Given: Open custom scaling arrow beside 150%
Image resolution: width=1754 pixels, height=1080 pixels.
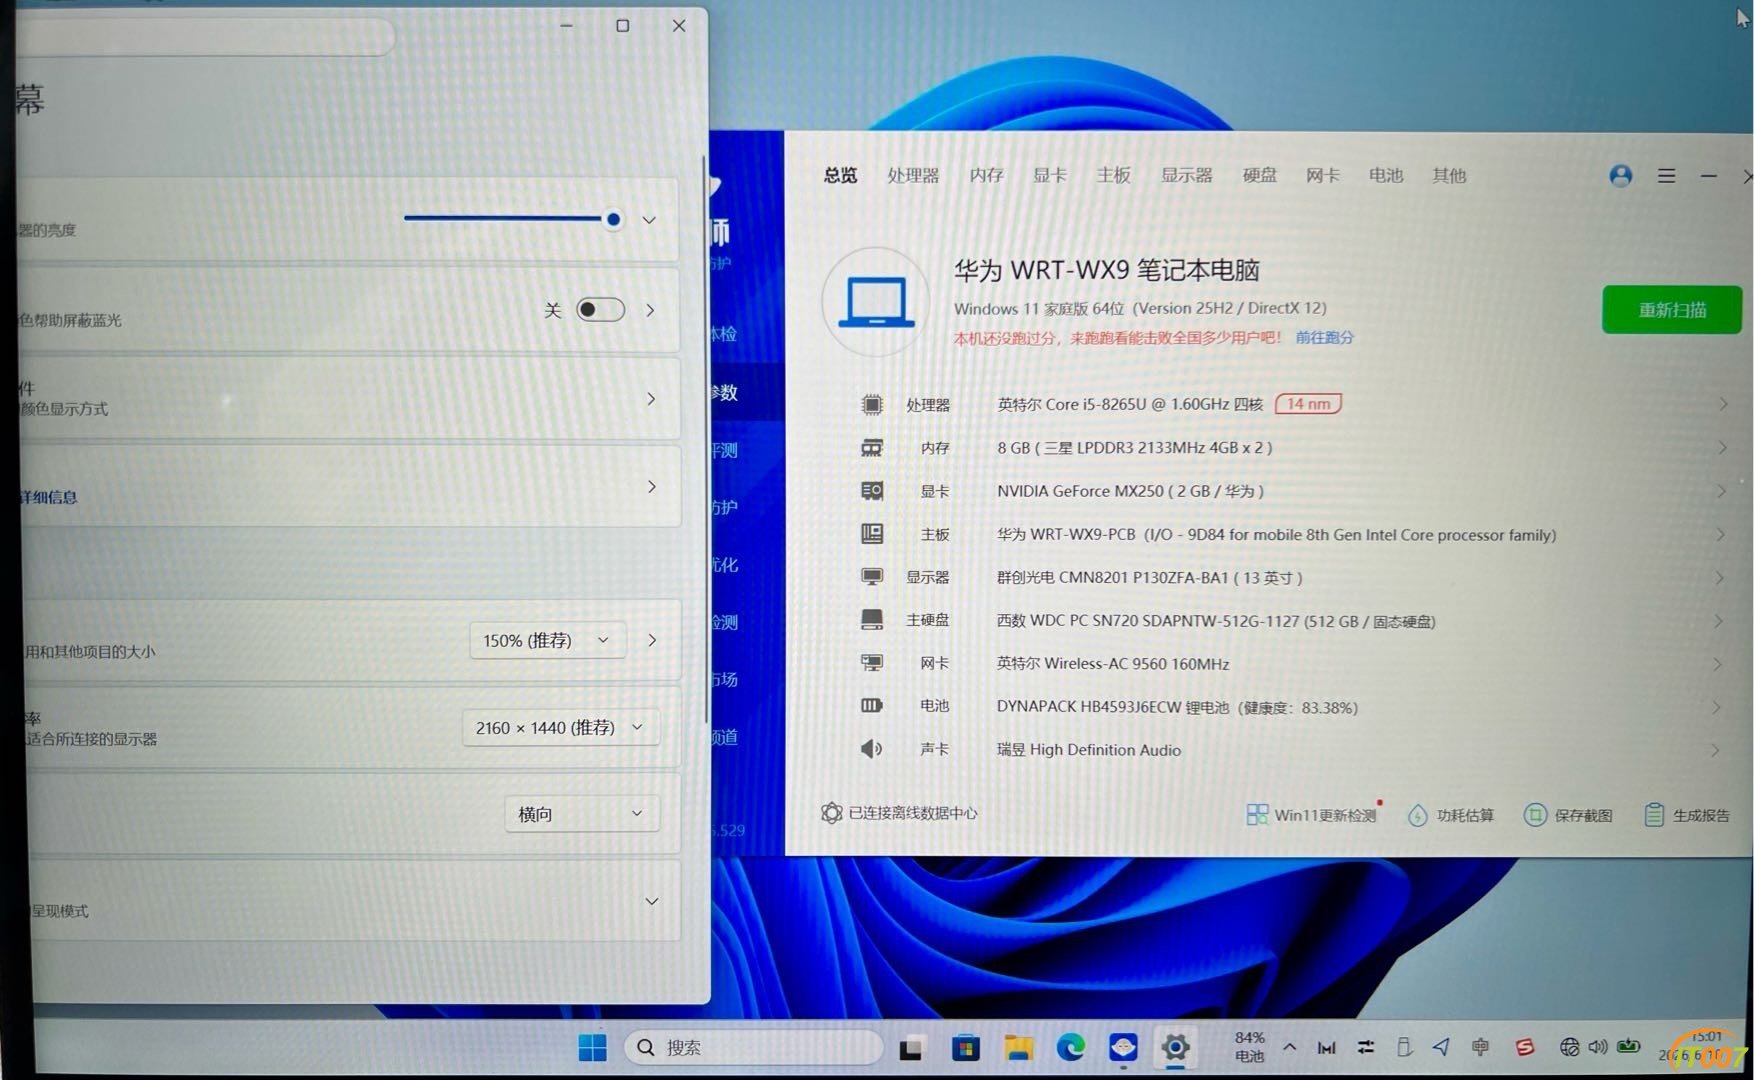Looking at the screenshot, I should click(x=652, y=640).
